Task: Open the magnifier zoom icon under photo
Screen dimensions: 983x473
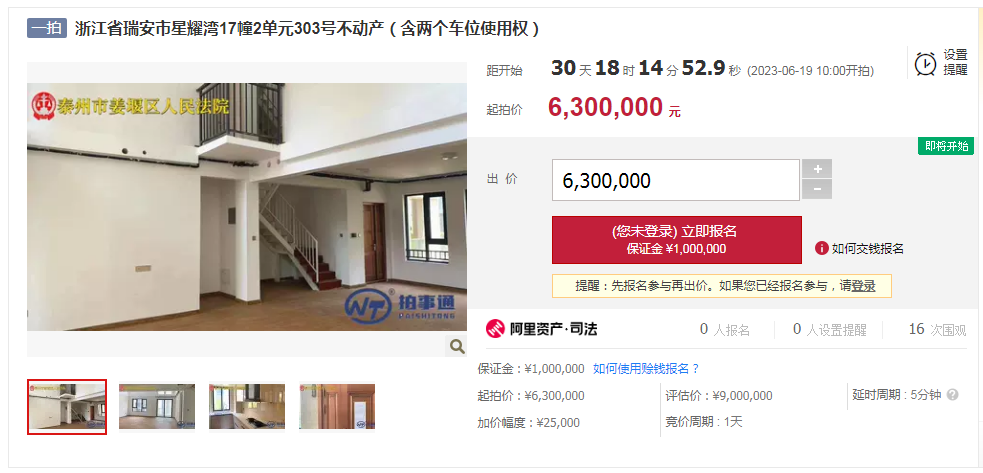Action: tap(457, 346)
